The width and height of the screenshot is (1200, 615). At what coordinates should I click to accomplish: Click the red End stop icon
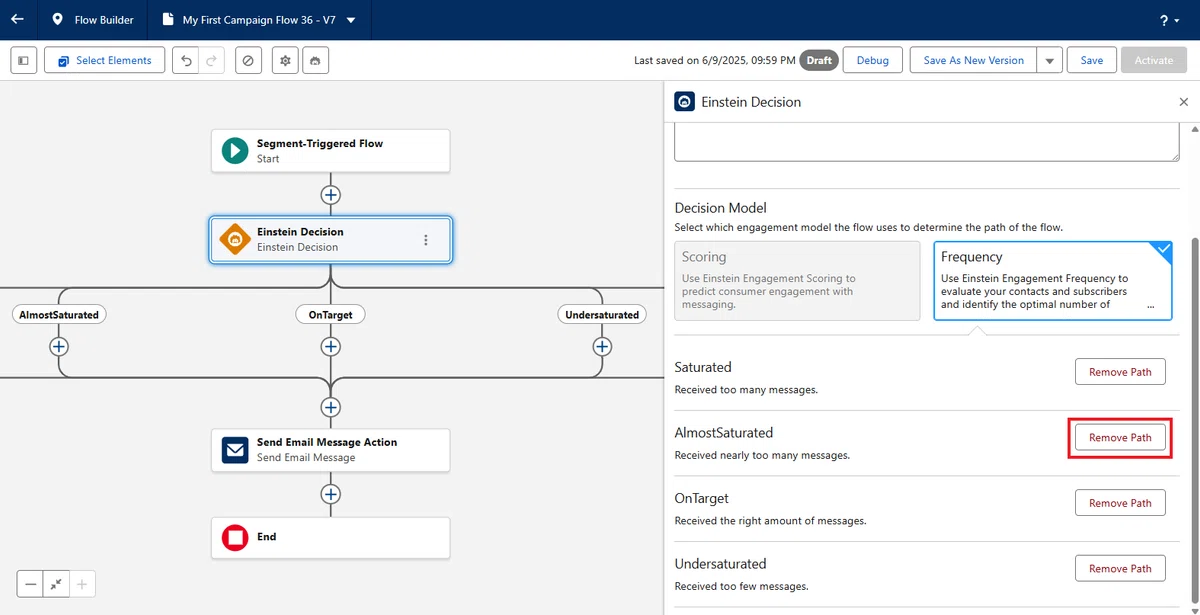coord(235,538)
